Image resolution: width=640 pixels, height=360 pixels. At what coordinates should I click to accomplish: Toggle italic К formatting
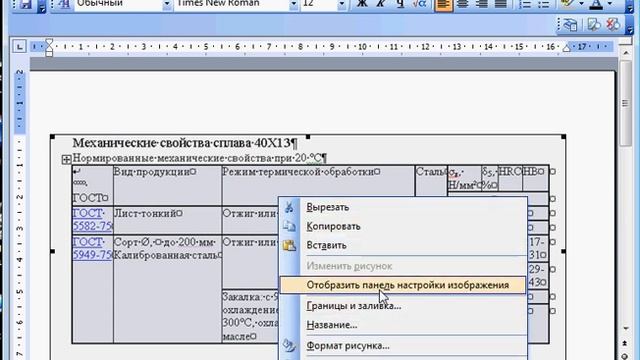(380, 4)
